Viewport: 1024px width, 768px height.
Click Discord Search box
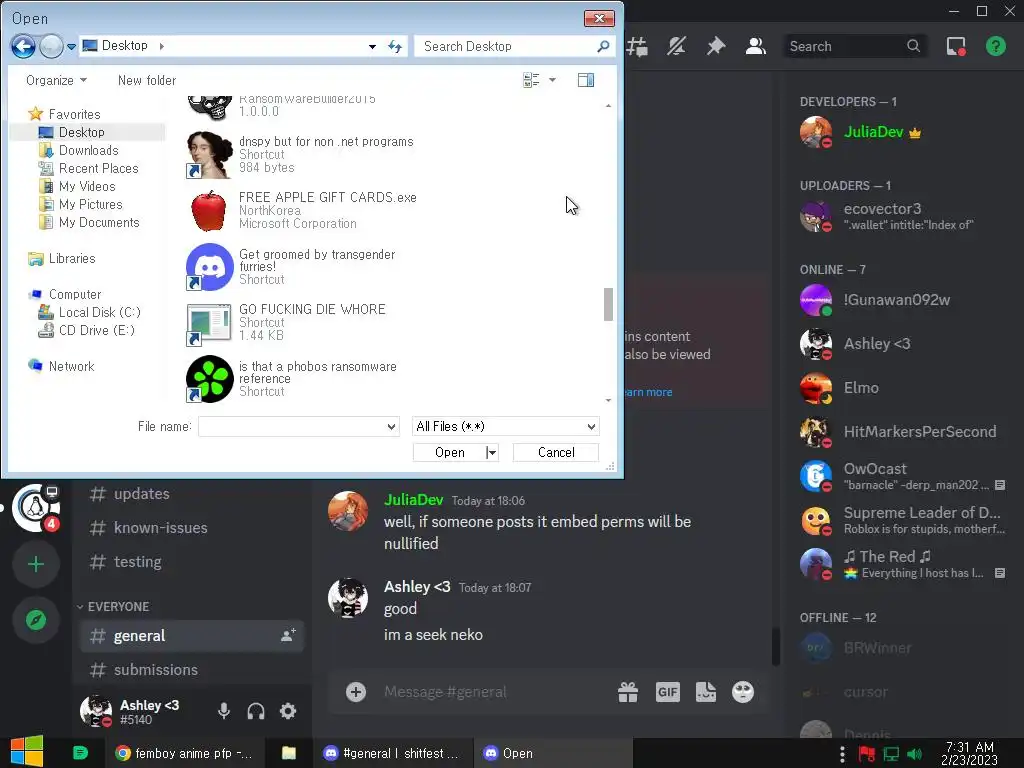(x=855, y=46)
